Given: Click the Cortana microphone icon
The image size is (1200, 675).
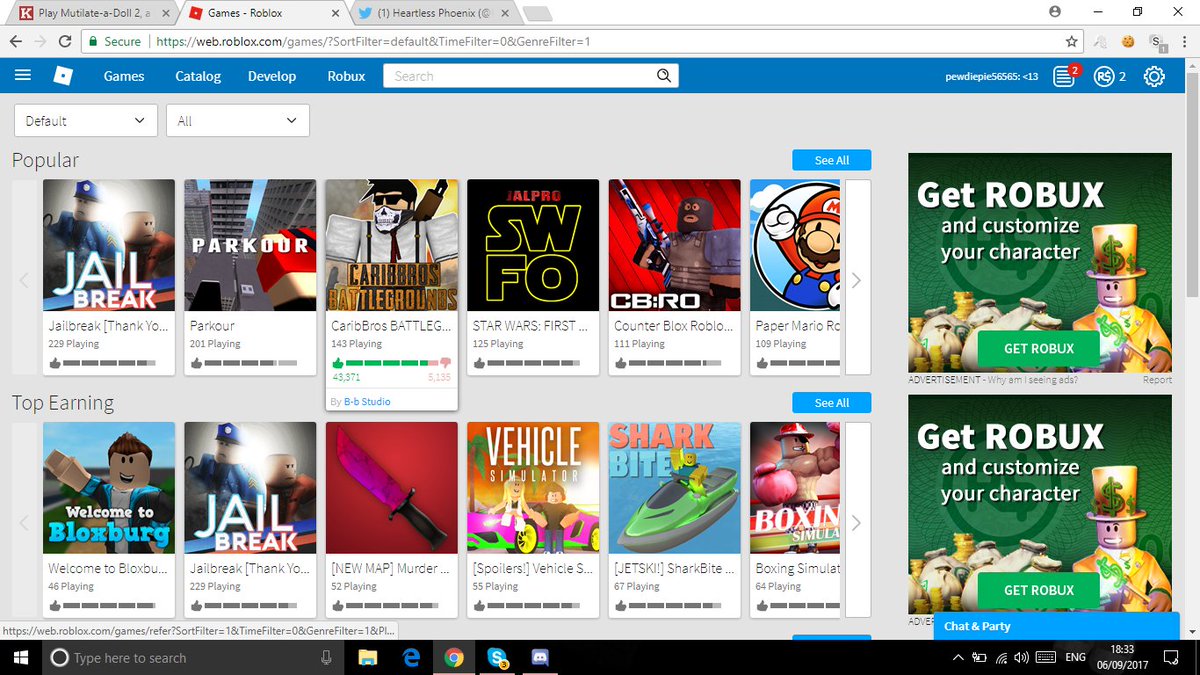Looking at the screenshot, I should pos(326,657).
